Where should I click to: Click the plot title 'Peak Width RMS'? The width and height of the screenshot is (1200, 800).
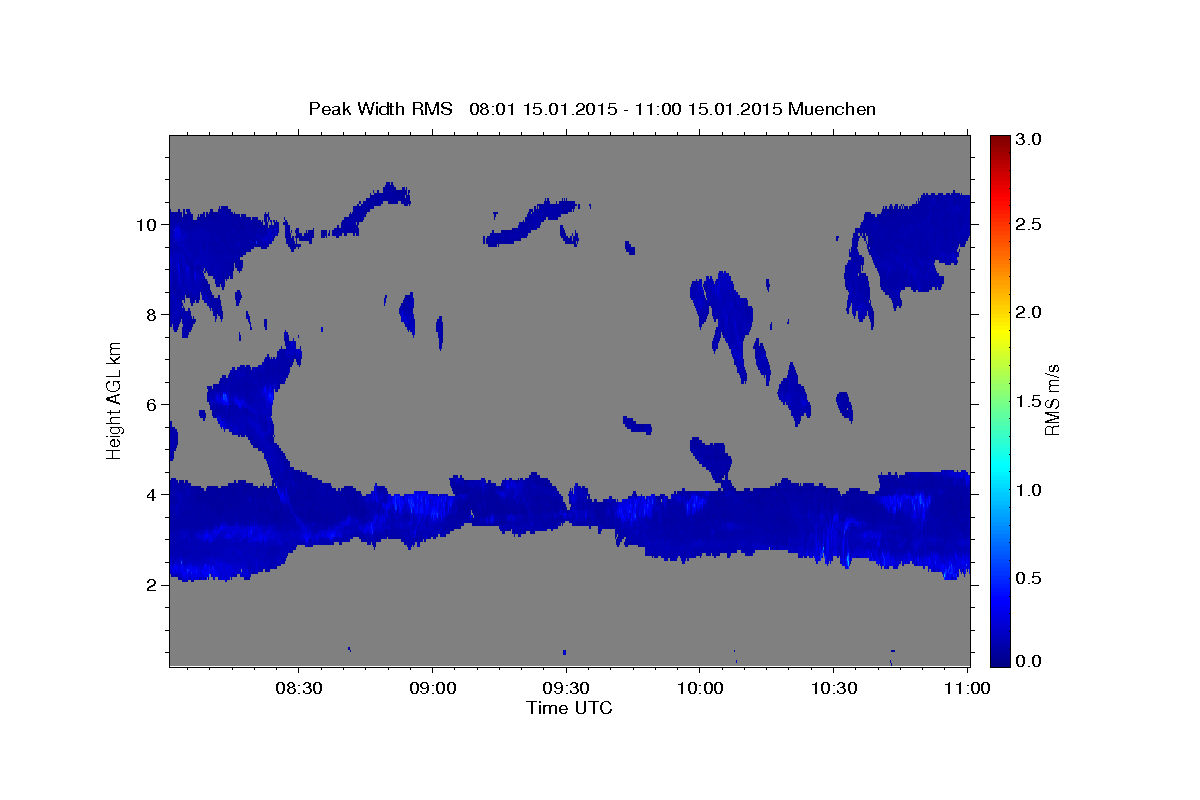pyautogui.click(x=380, y=108)
